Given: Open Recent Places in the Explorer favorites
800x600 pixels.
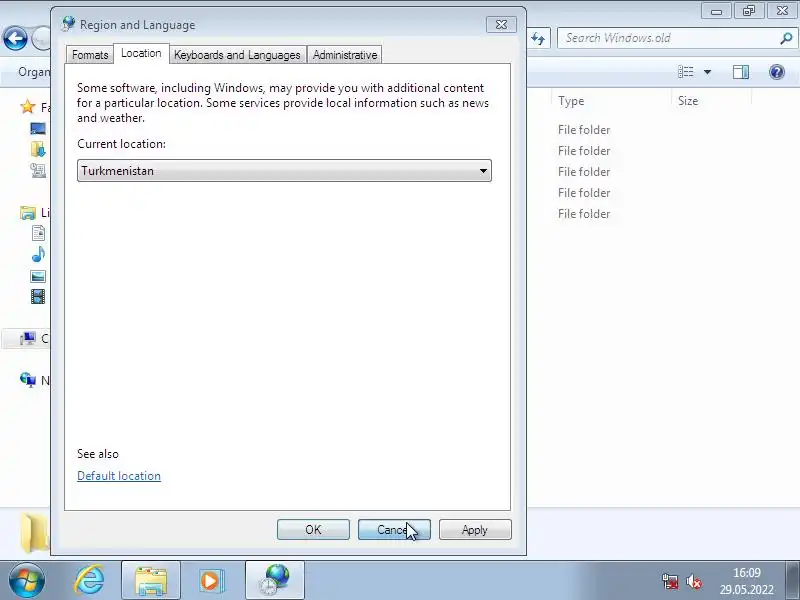Looking at the screenshot, I should [38, 170].
